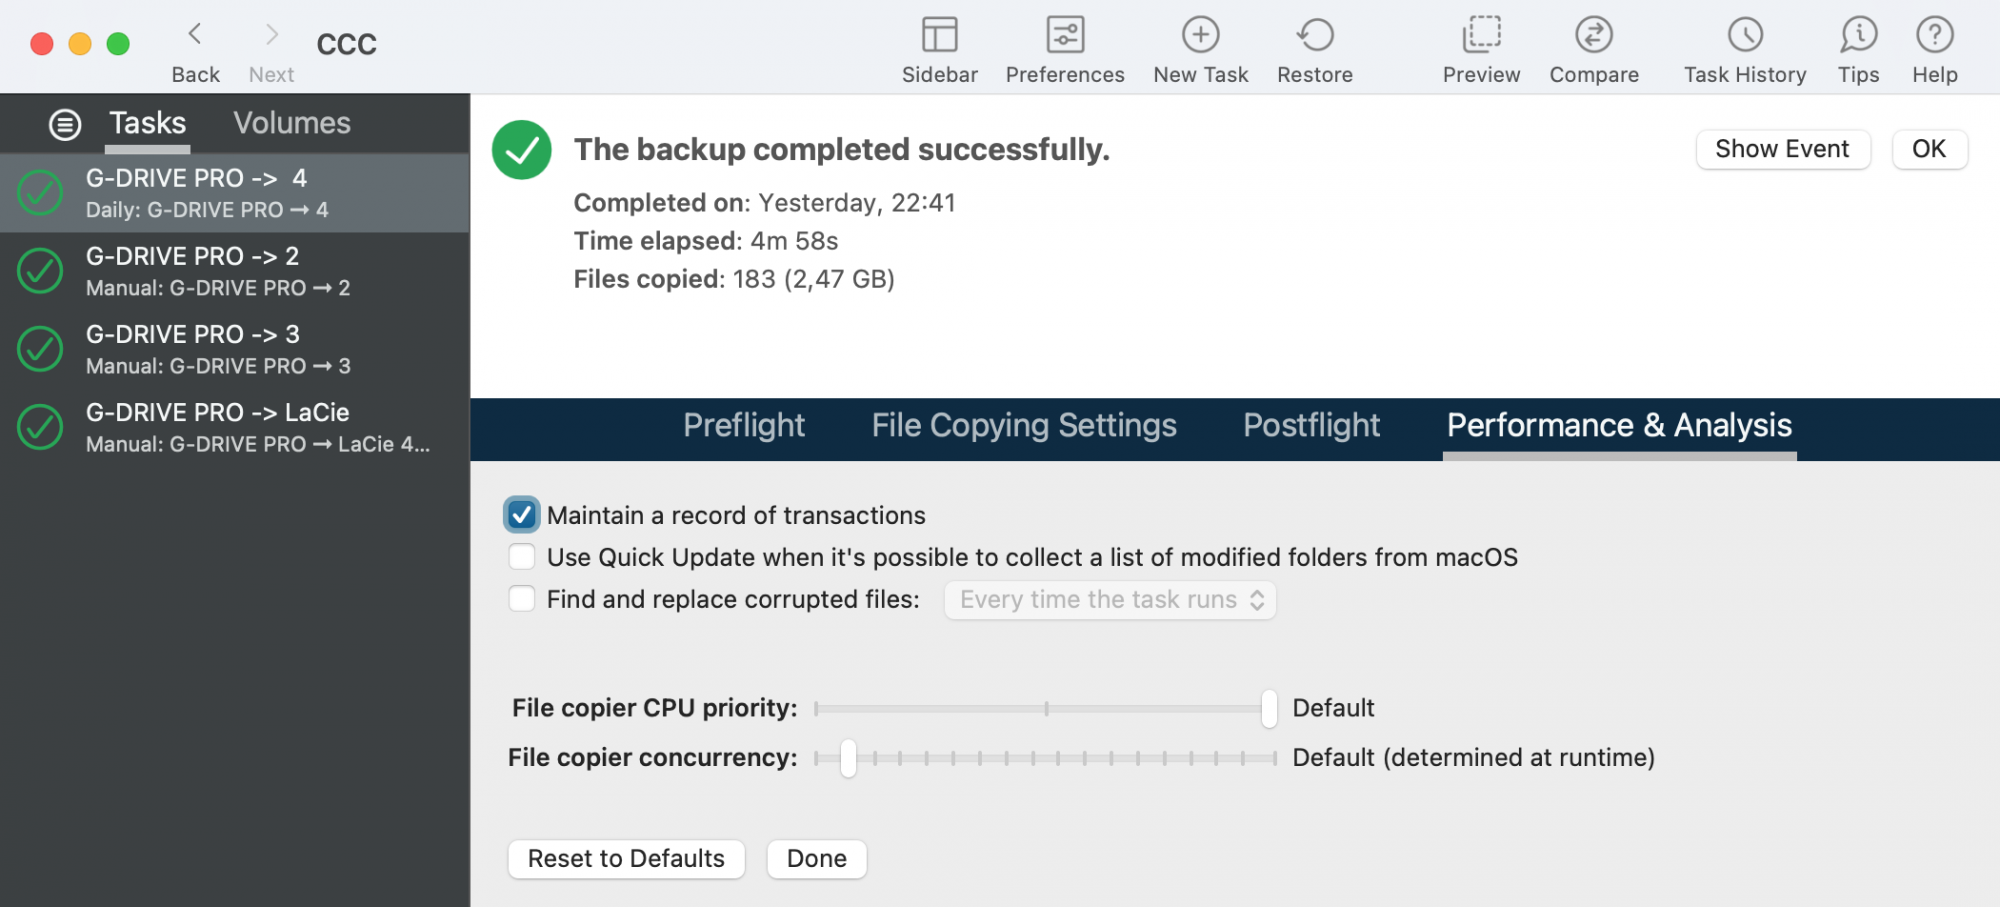This screenshot has width=2000, height=907.
Task: Open the Tips lightbulb icon
Action: pos(1858,36)
